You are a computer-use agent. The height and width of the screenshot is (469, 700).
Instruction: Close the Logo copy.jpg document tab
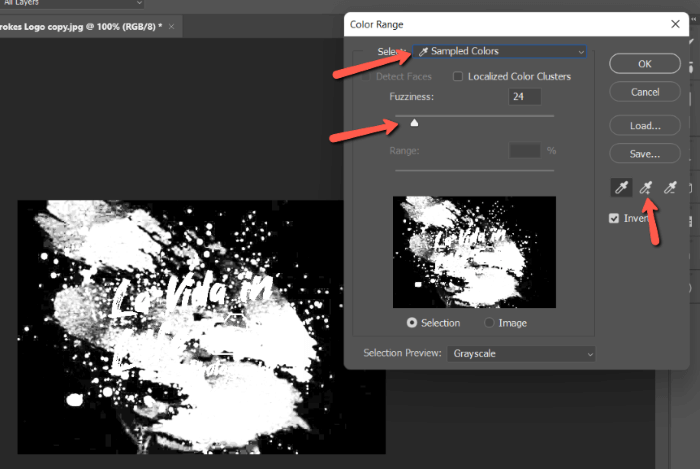point(170,24)
